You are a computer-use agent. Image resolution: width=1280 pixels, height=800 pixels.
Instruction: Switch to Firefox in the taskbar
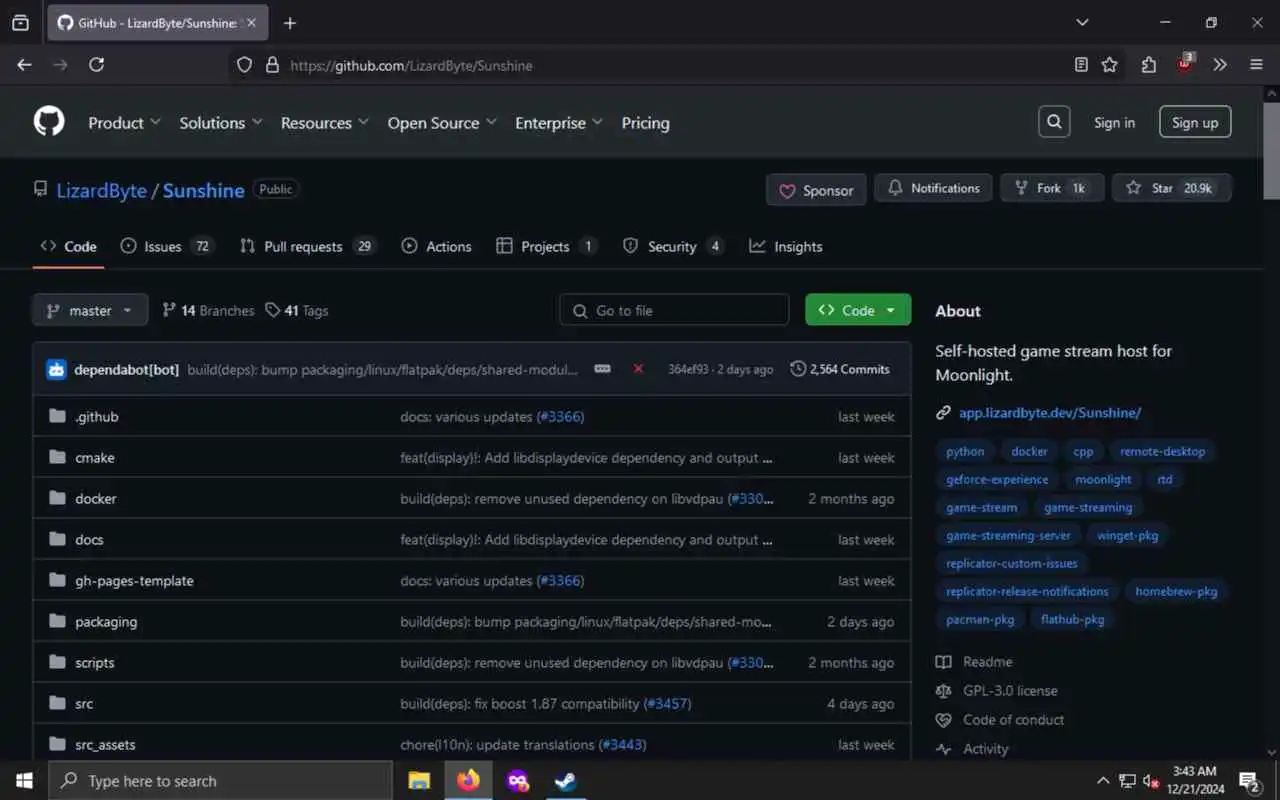(x=468, y=781)
